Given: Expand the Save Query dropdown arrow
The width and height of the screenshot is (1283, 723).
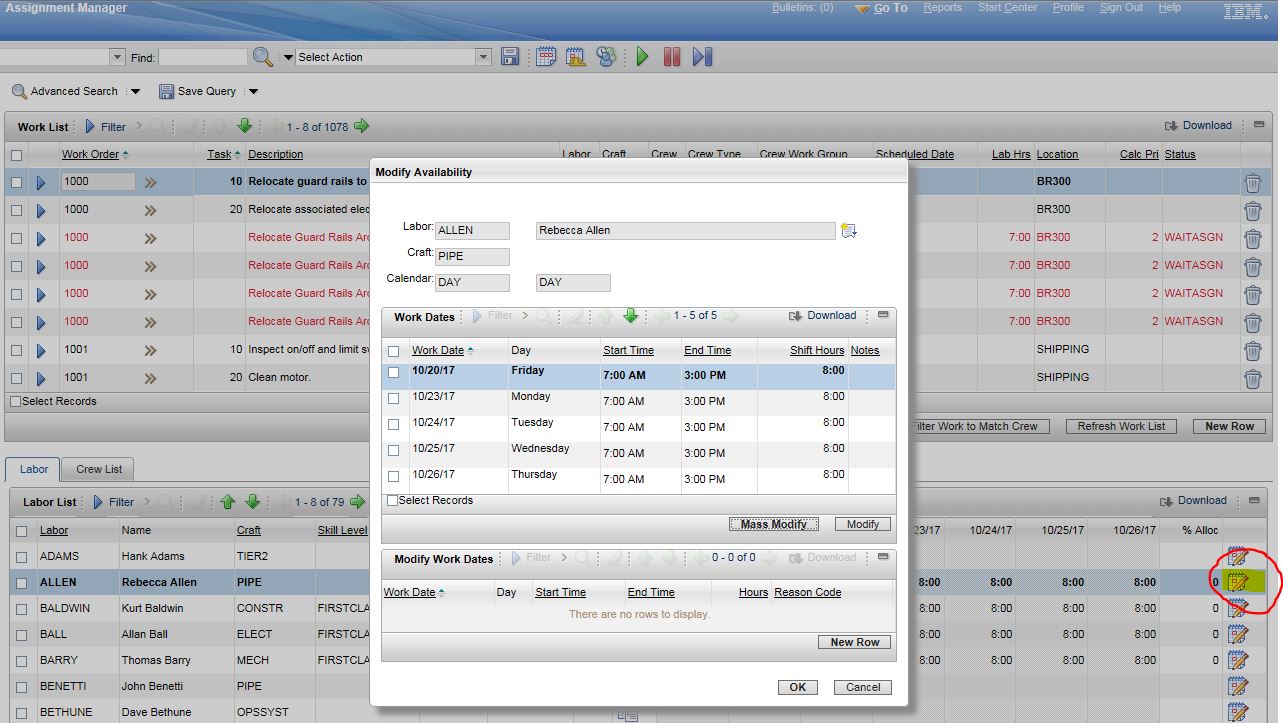Looking at the screenshot, I should point(253,92).
